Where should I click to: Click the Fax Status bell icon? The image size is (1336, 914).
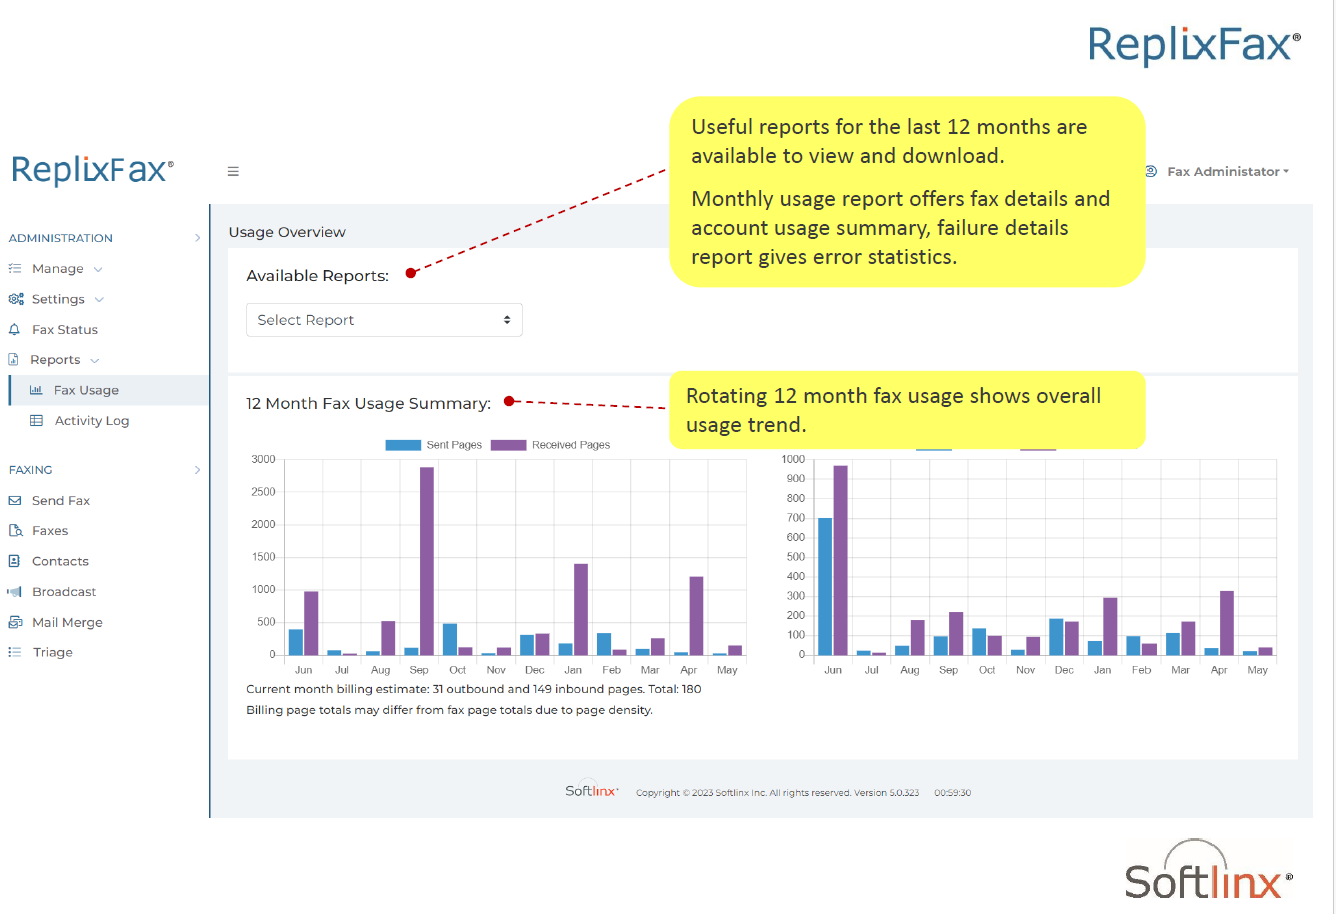[x=14, y=329]
